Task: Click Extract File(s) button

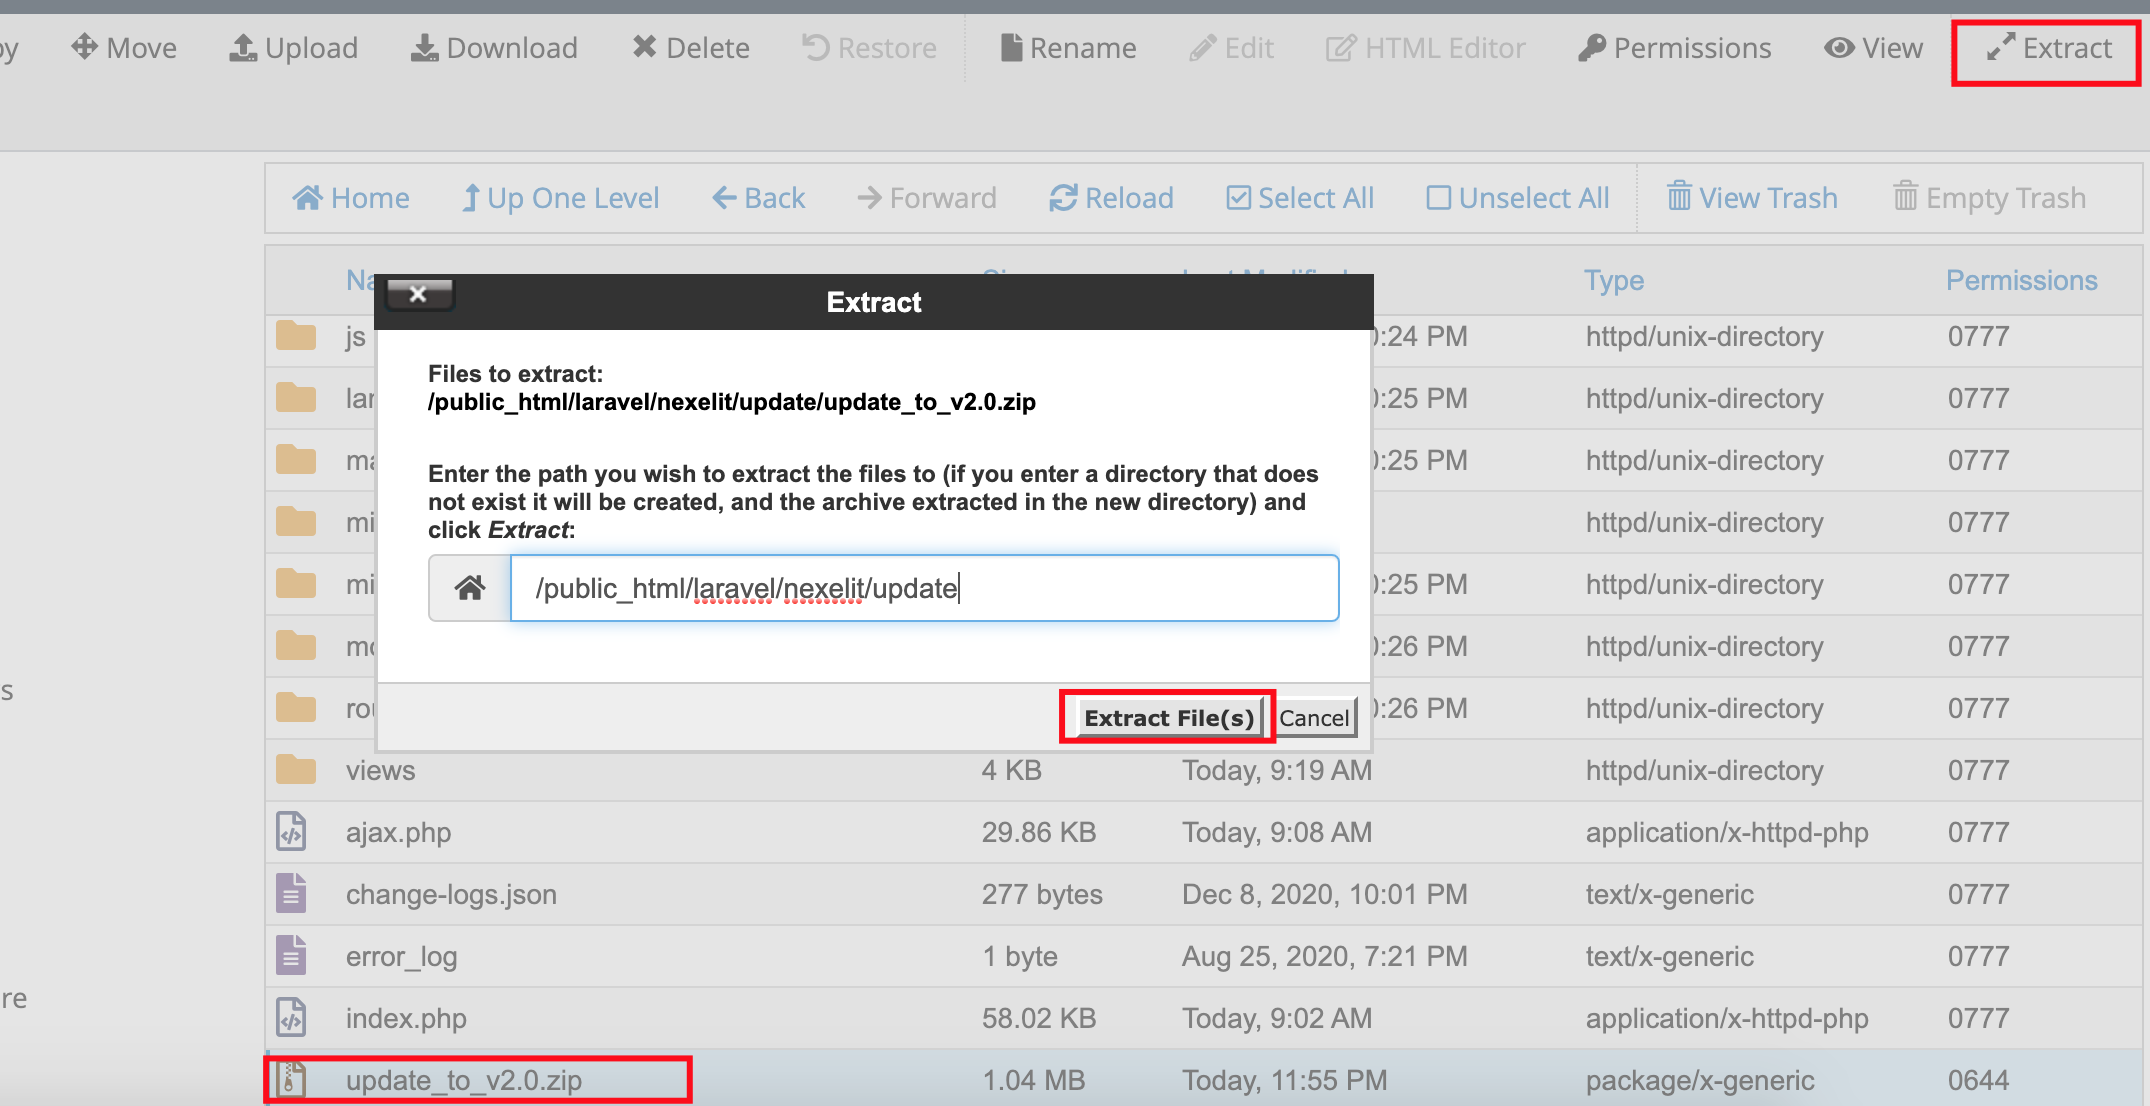Action: tap(1169, 717)
